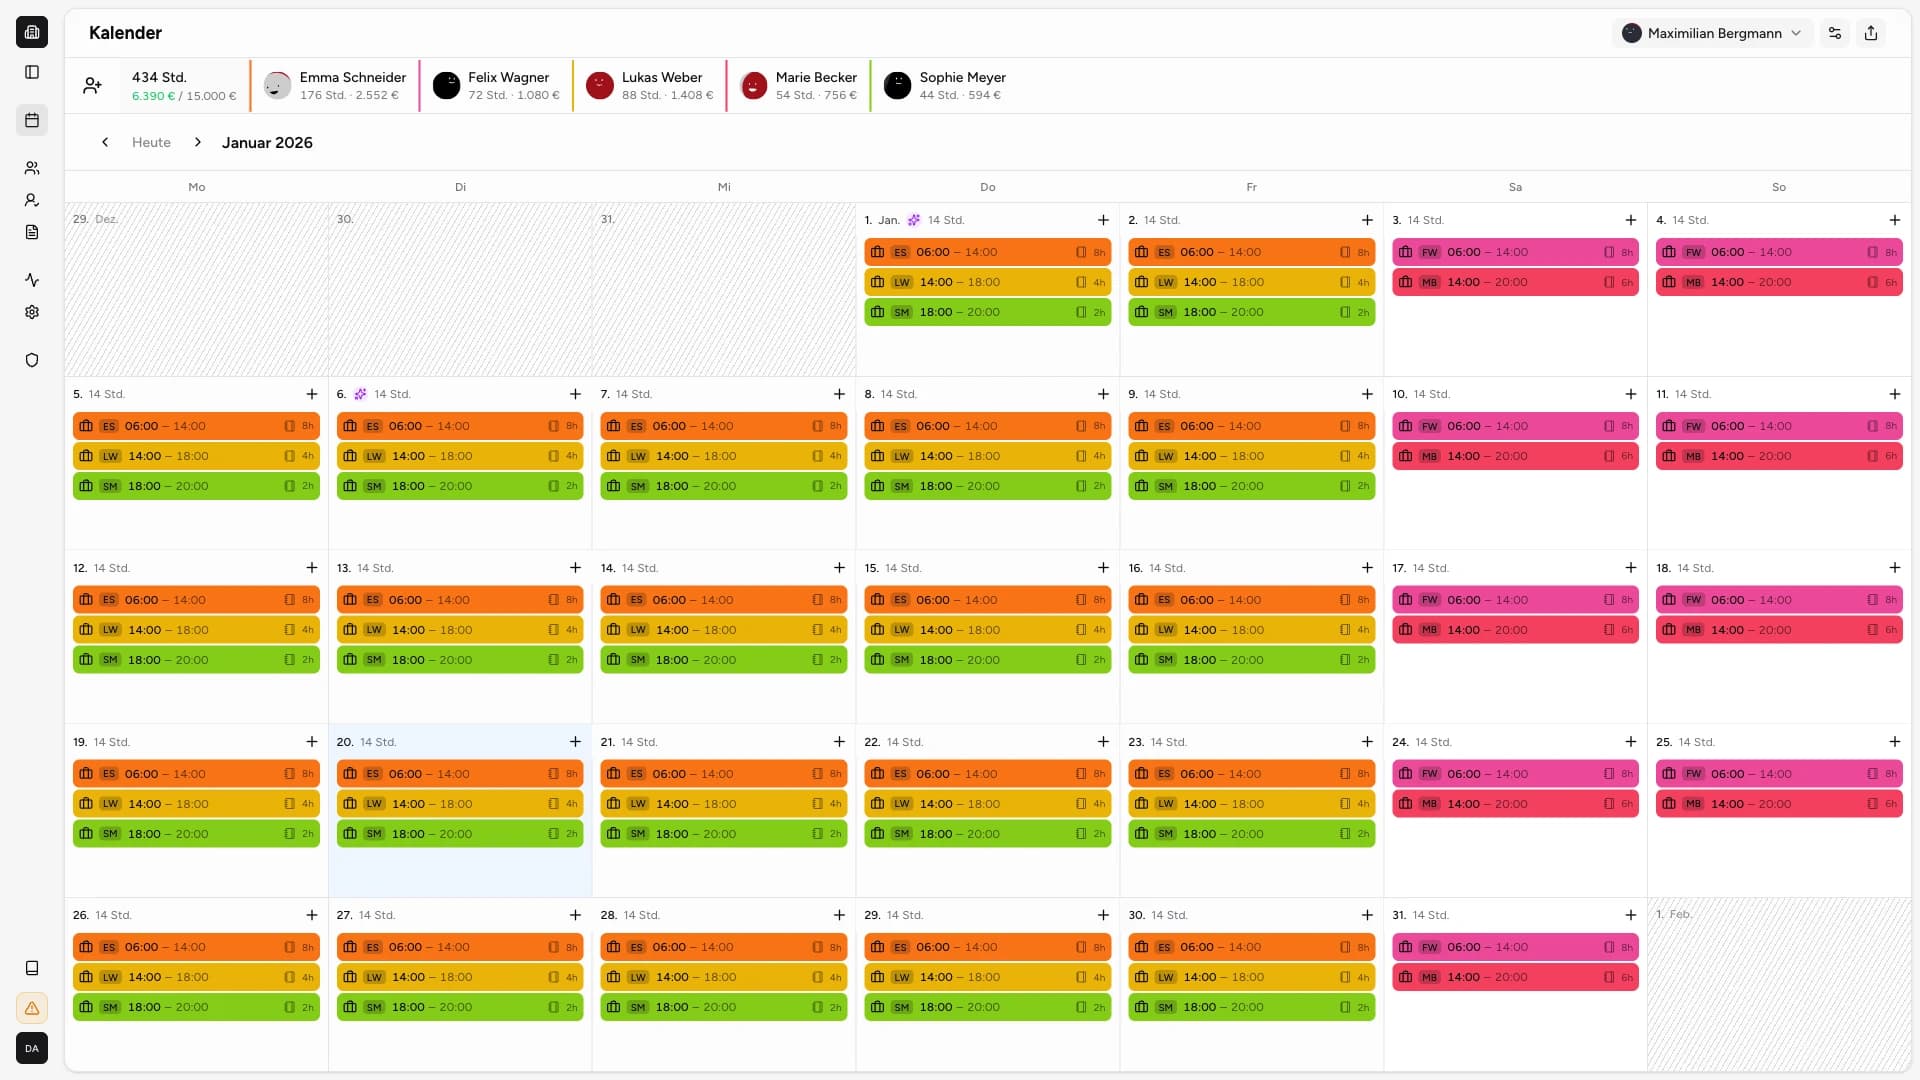Image resolution: width=1920 pixels, height=1080 pixels.
Task: Open the documents icon in sidebar
Action: pyautogui.click(x=32, y=232)
